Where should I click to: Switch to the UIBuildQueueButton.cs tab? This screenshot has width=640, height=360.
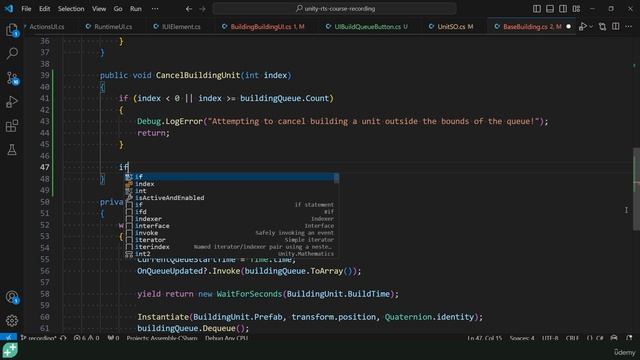tap(371, 27)
